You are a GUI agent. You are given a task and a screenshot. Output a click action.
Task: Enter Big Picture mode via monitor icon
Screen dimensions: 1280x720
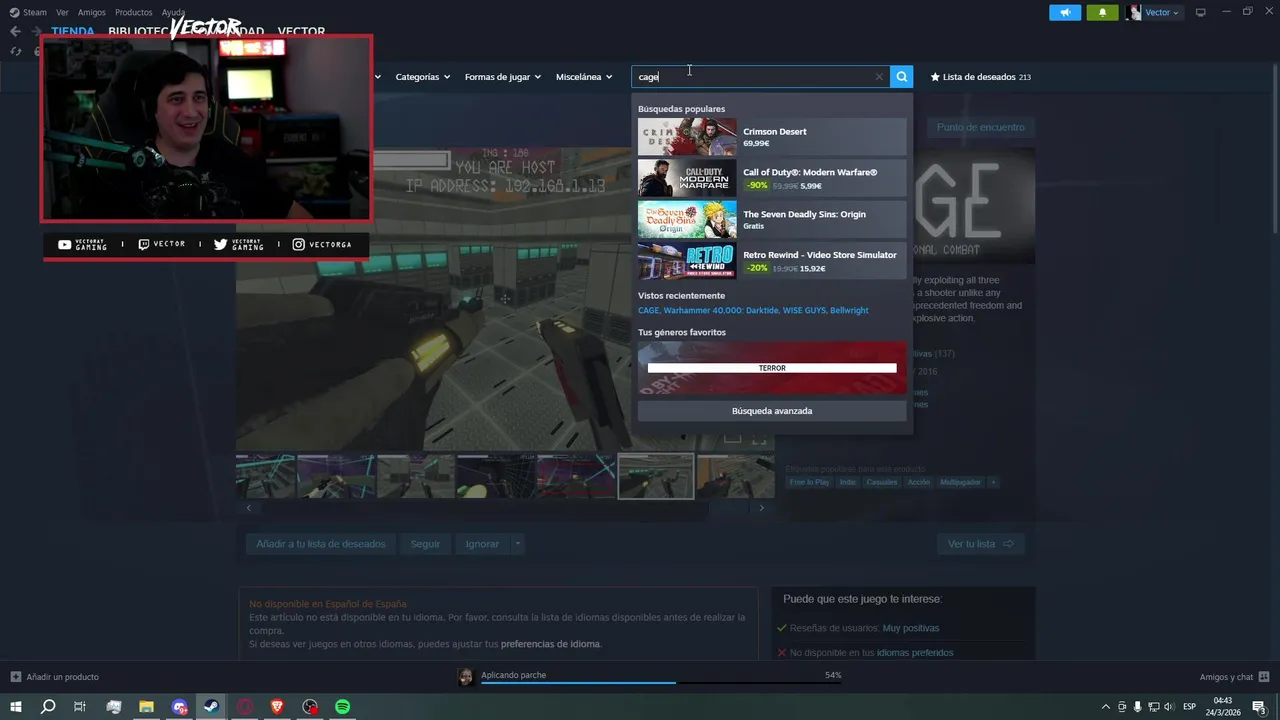[x=1201, y=12]
